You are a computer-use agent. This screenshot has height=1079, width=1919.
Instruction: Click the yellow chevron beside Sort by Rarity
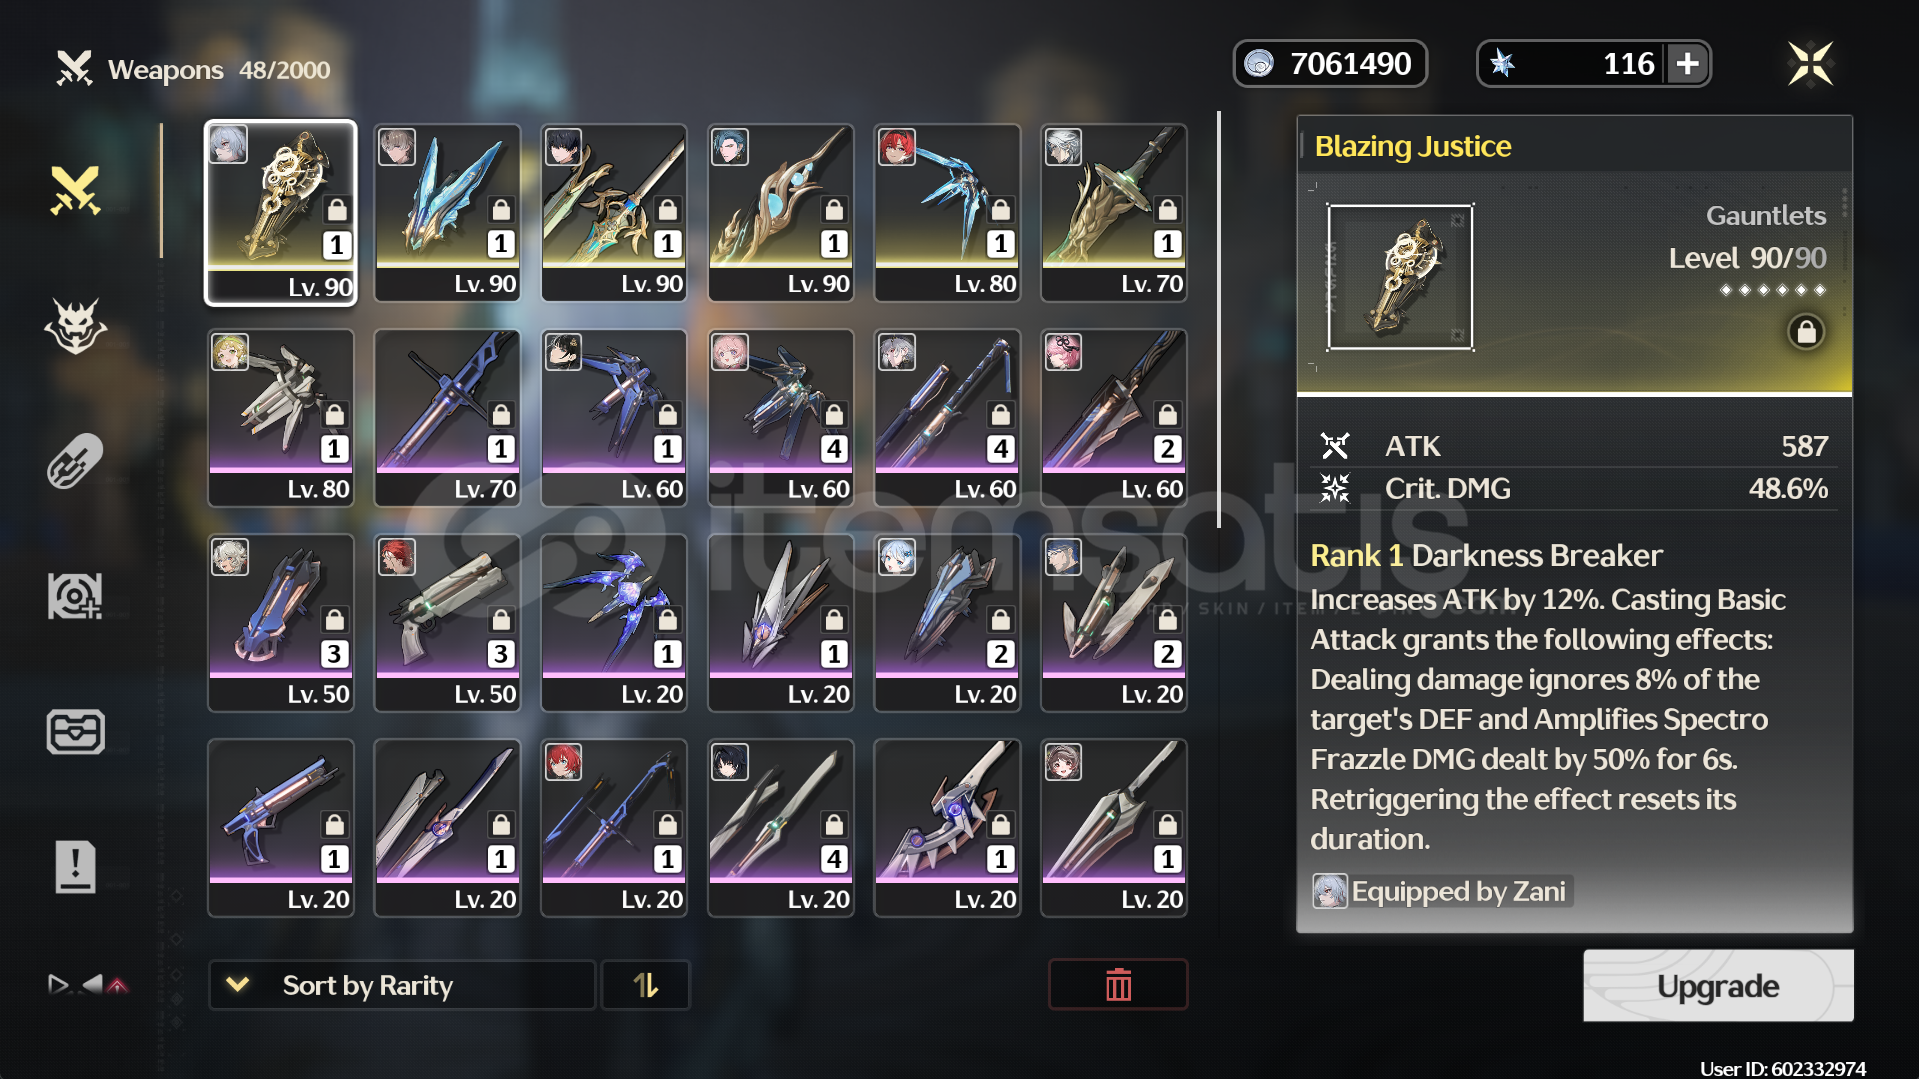pos(238,985)
